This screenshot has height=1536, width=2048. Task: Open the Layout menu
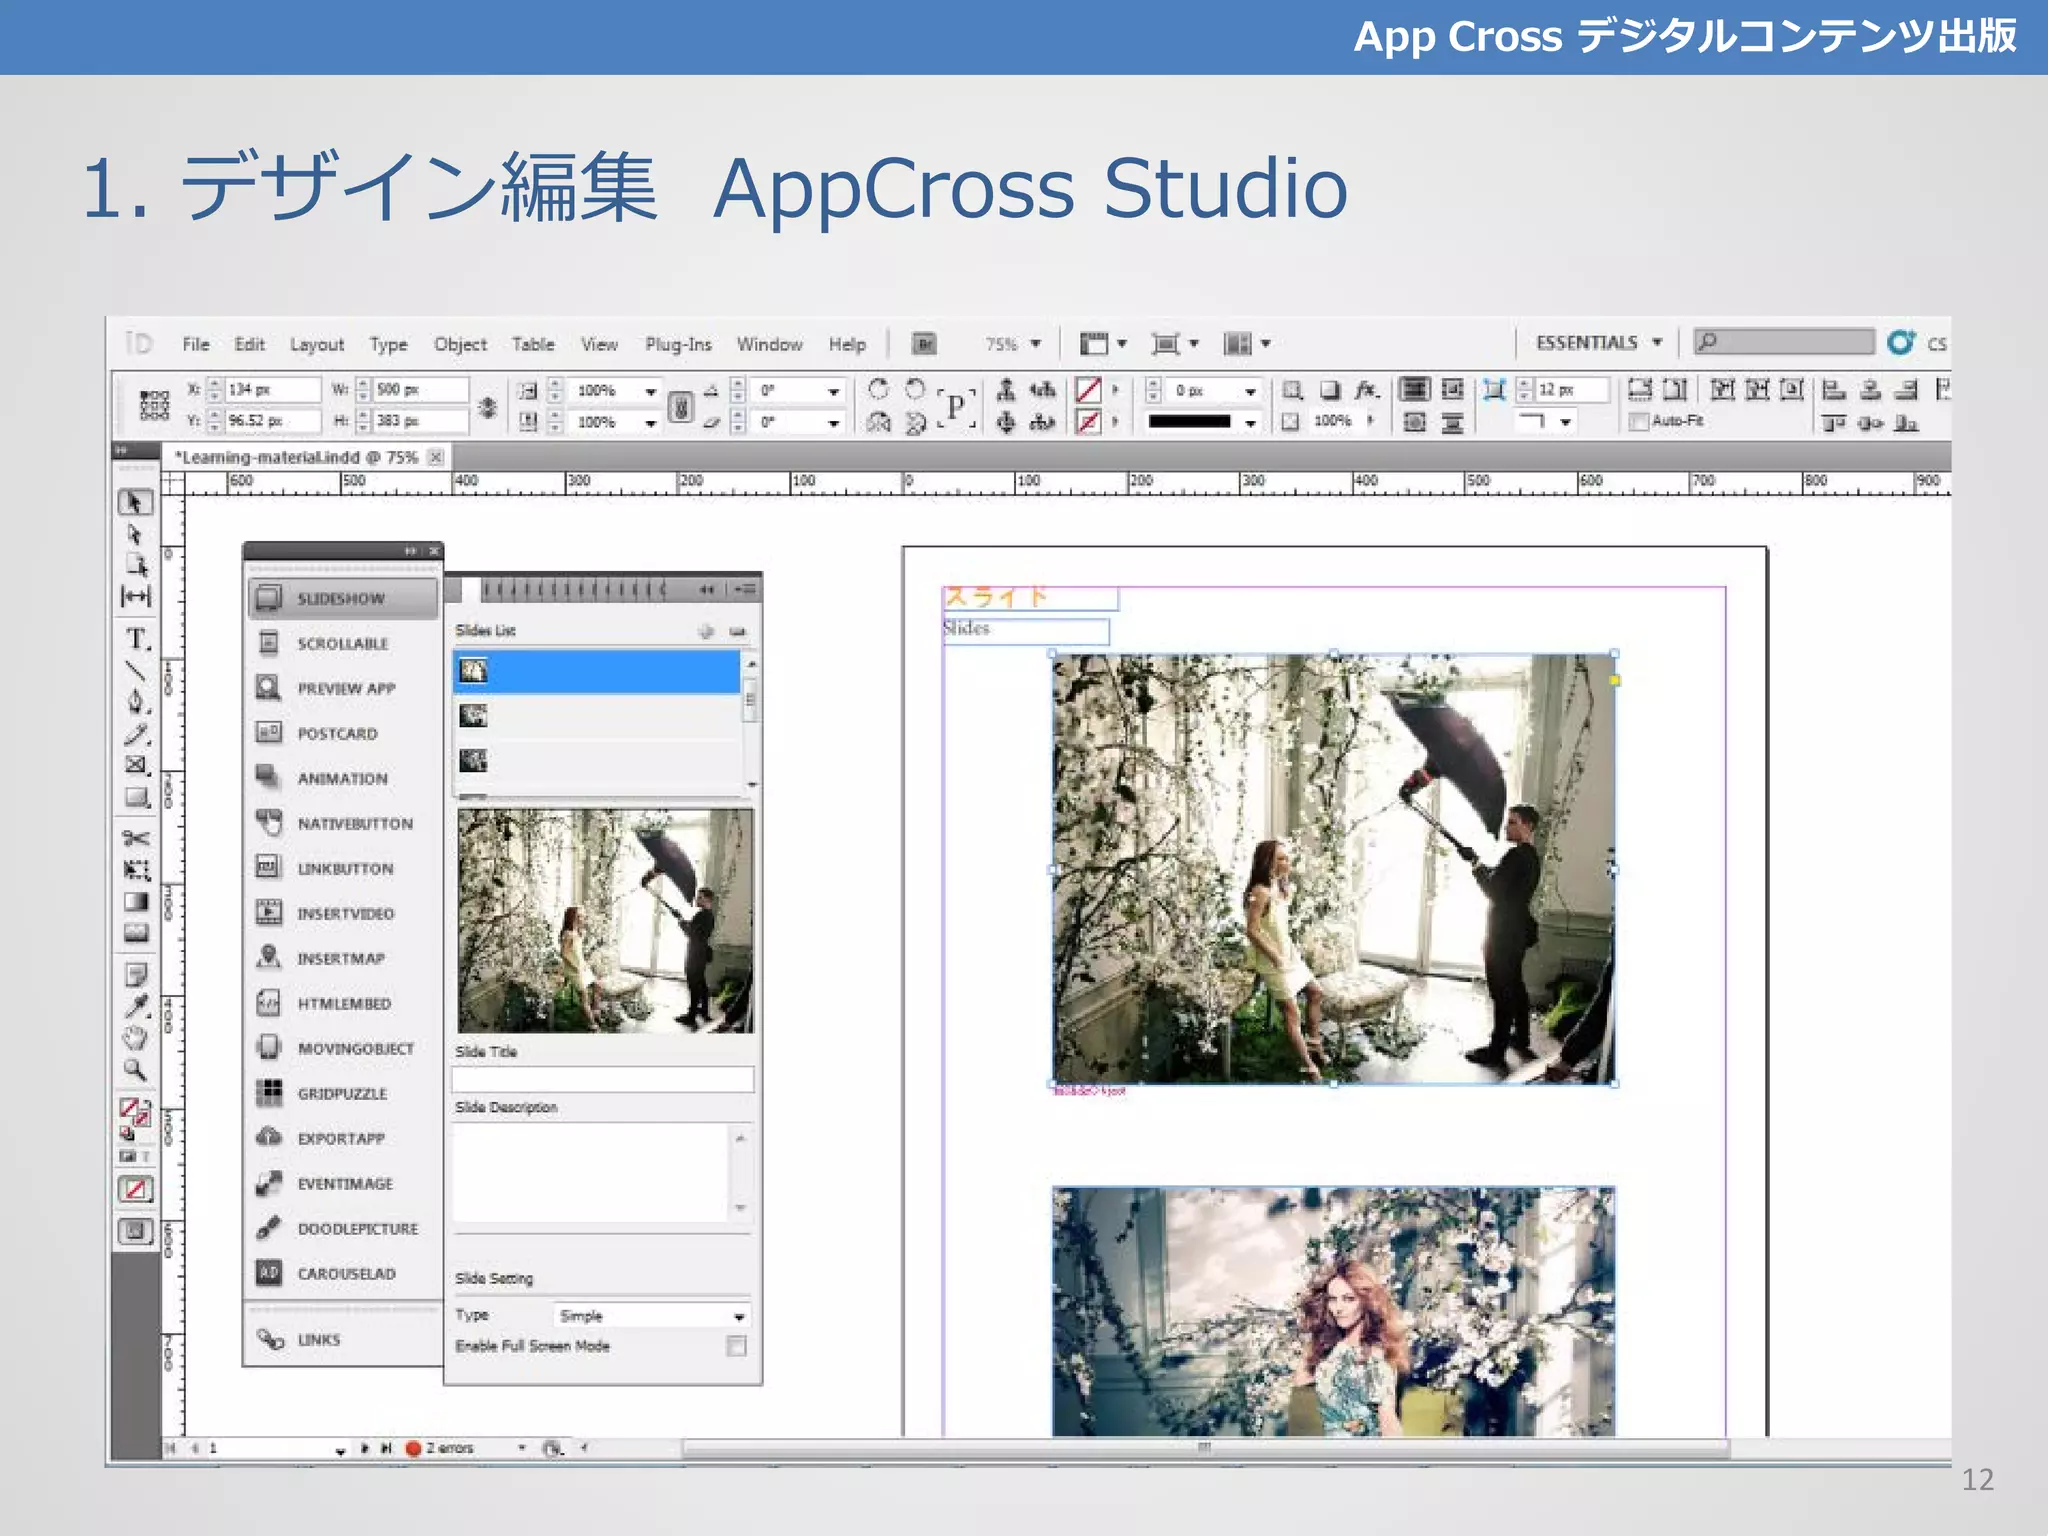(317, 344)
